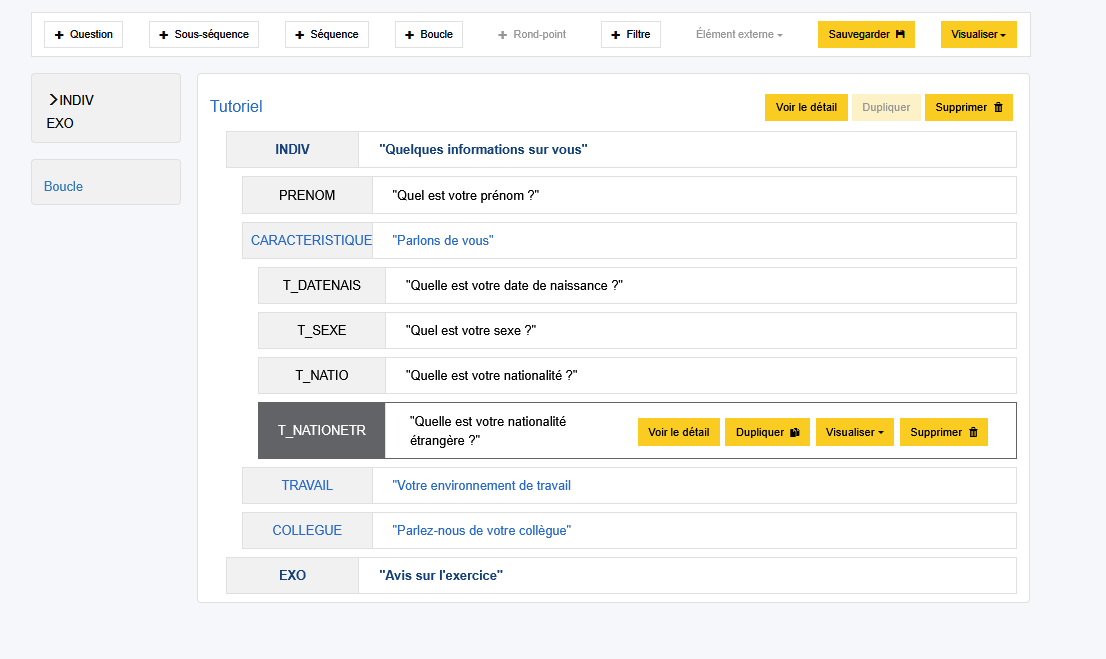Add a new Séquence
Image resolution: width=1106 pixels, height=659 pixels.
tap(327, 34)
